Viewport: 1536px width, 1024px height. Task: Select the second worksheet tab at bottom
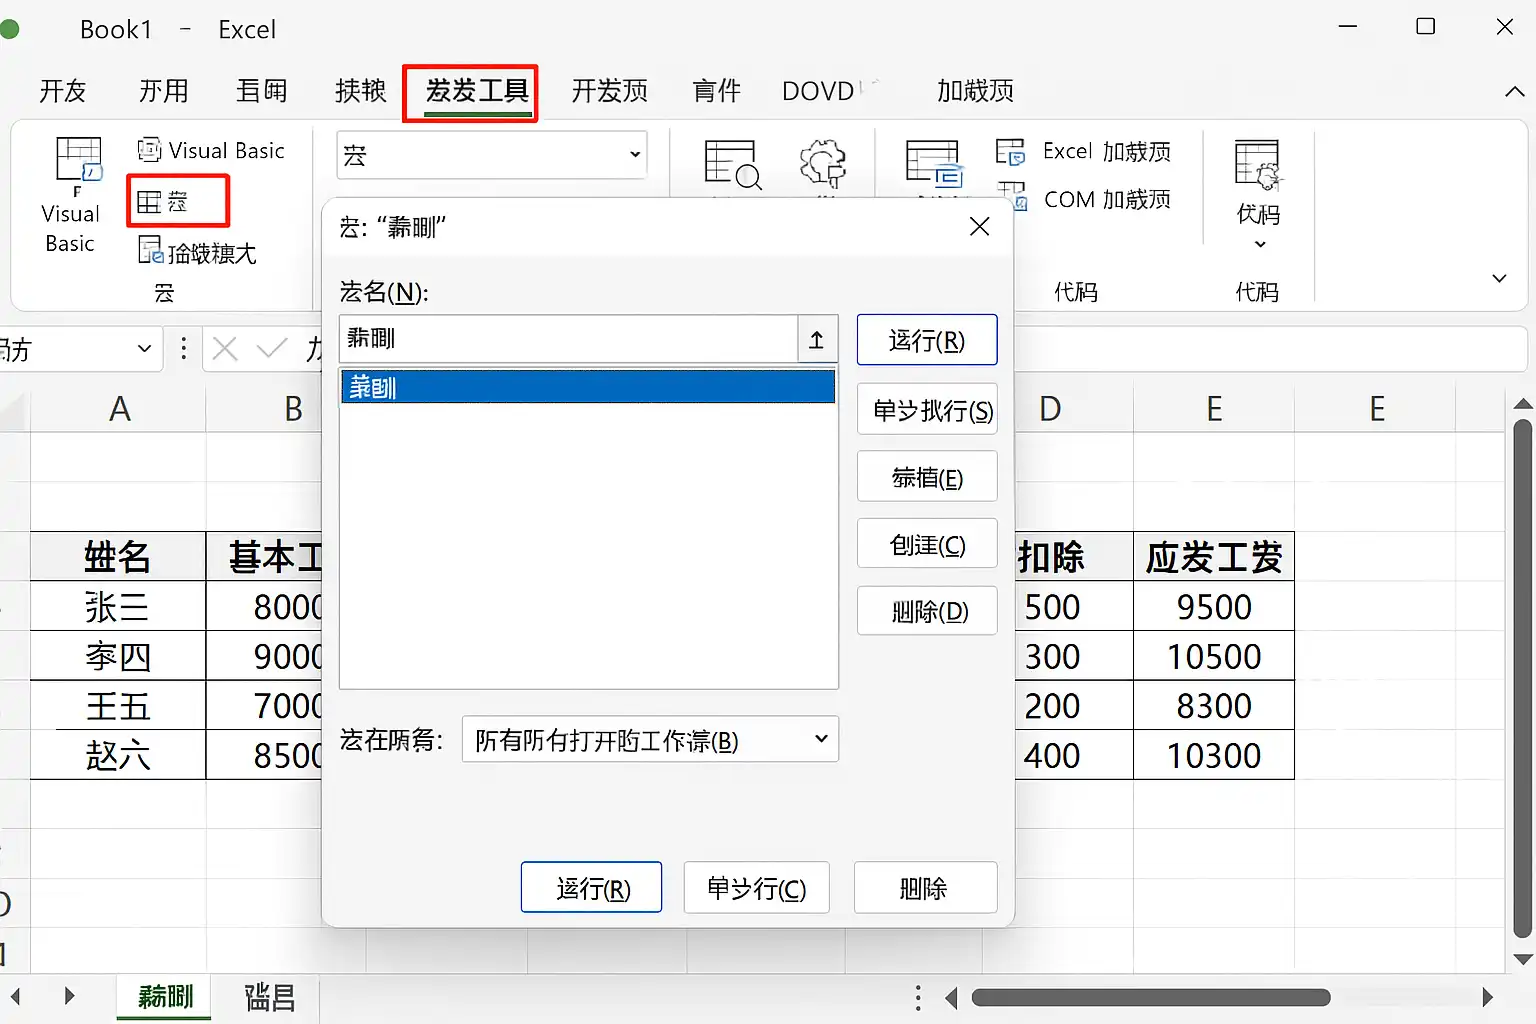pyautogui.click(x=269, y=997)
